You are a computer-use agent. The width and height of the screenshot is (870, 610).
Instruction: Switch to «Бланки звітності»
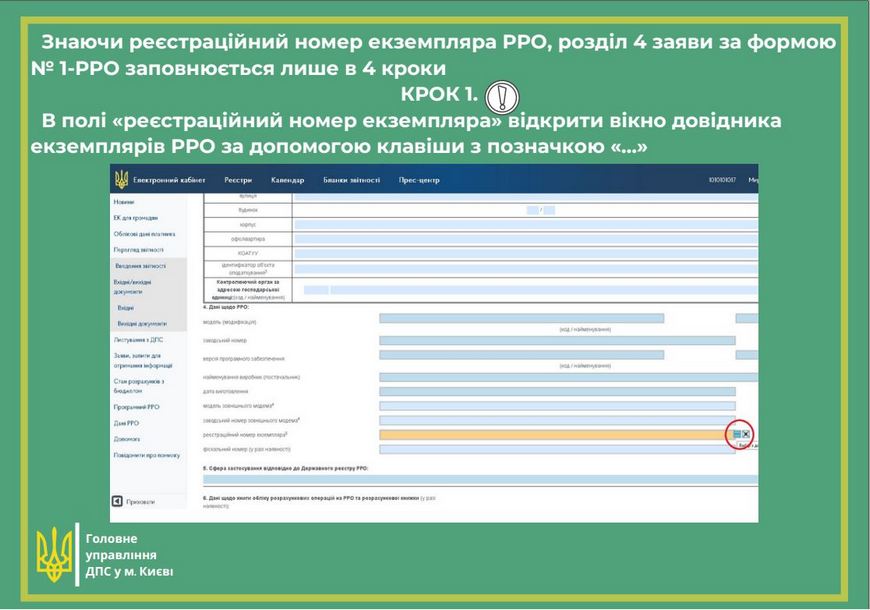pyautogui.click(x=354, y=182)
